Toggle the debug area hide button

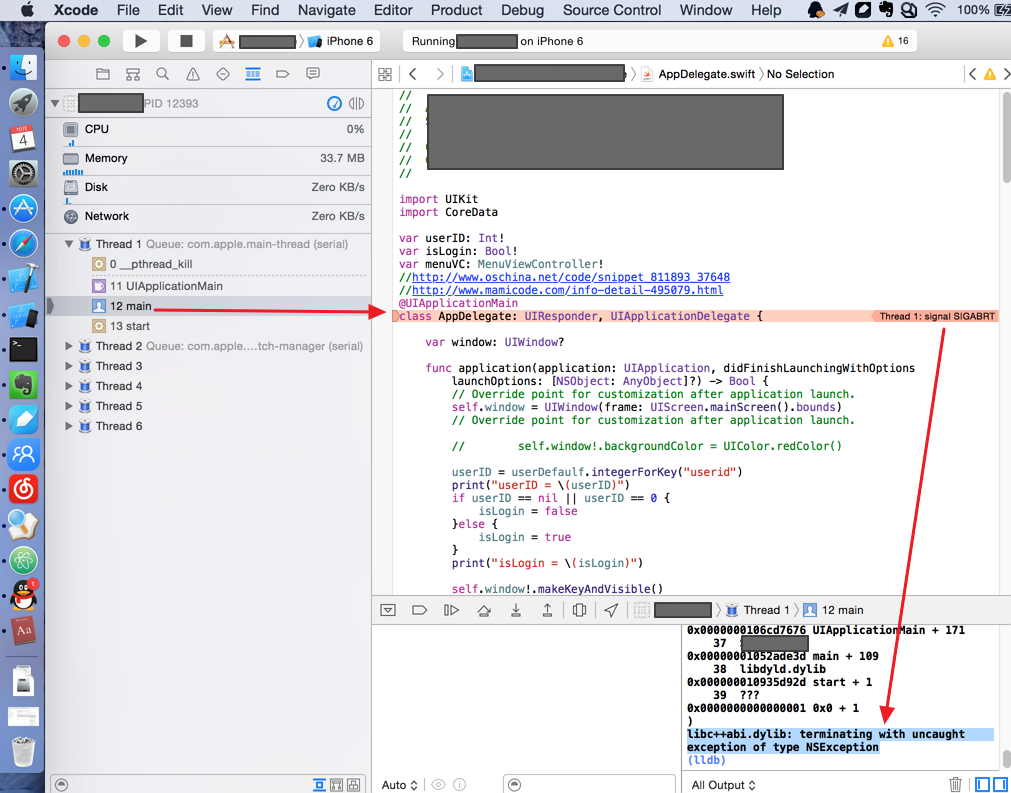pyautogui.click(x=389, y=610)
